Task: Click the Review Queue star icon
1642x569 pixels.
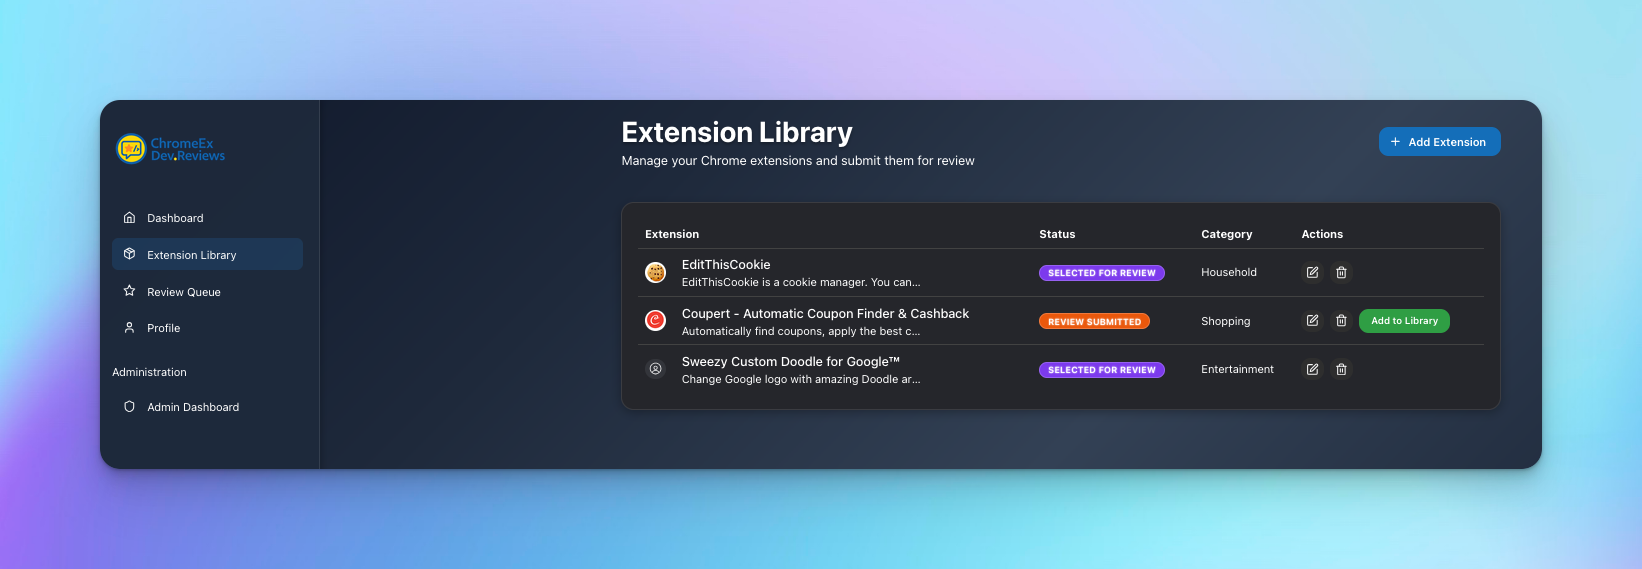Action: click(x=129, y=291)
